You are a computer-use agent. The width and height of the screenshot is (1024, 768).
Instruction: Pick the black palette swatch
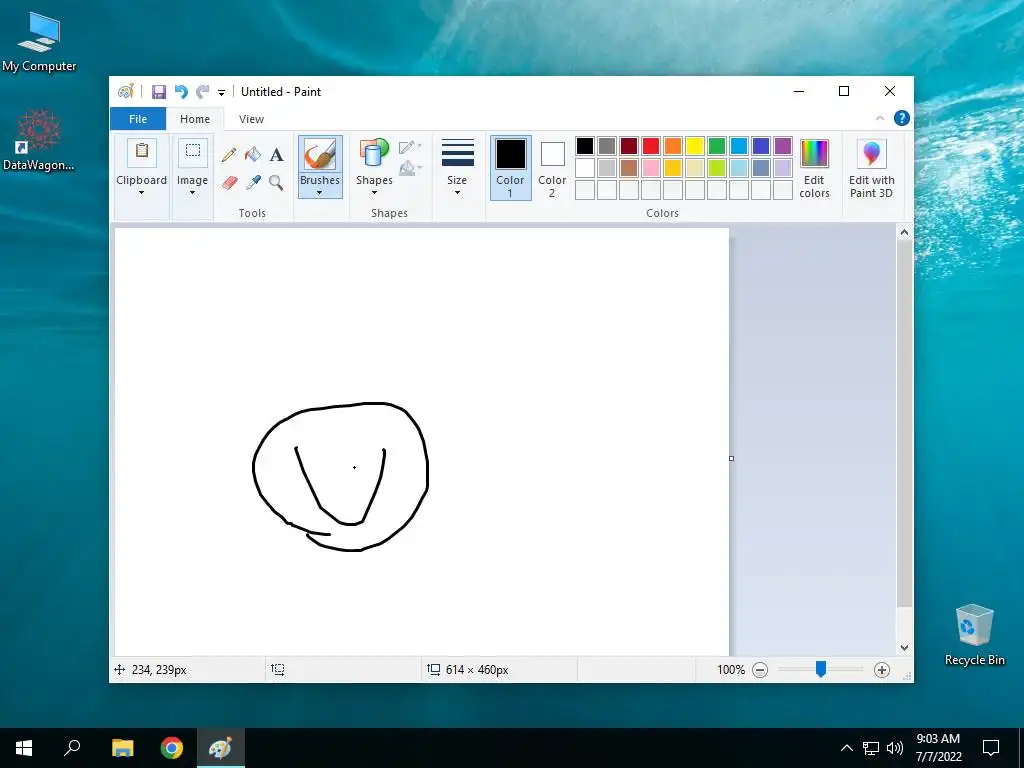point(585,146)
